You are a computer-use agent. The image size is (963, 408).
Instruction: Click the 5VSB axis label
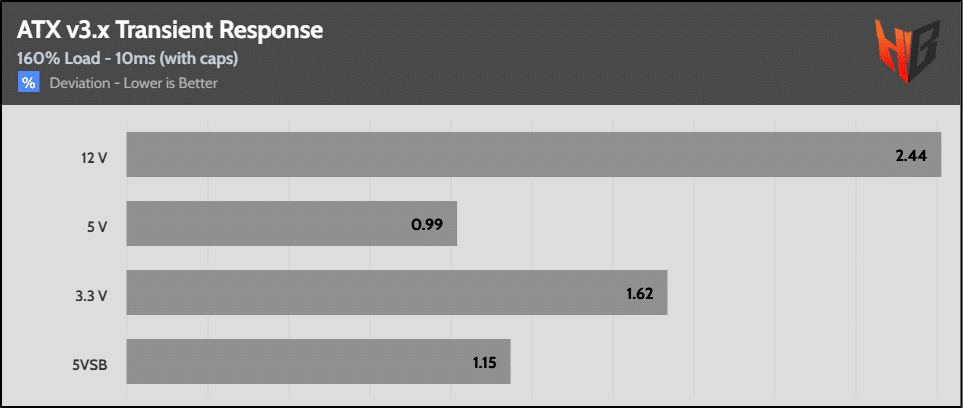coord(91,364)
